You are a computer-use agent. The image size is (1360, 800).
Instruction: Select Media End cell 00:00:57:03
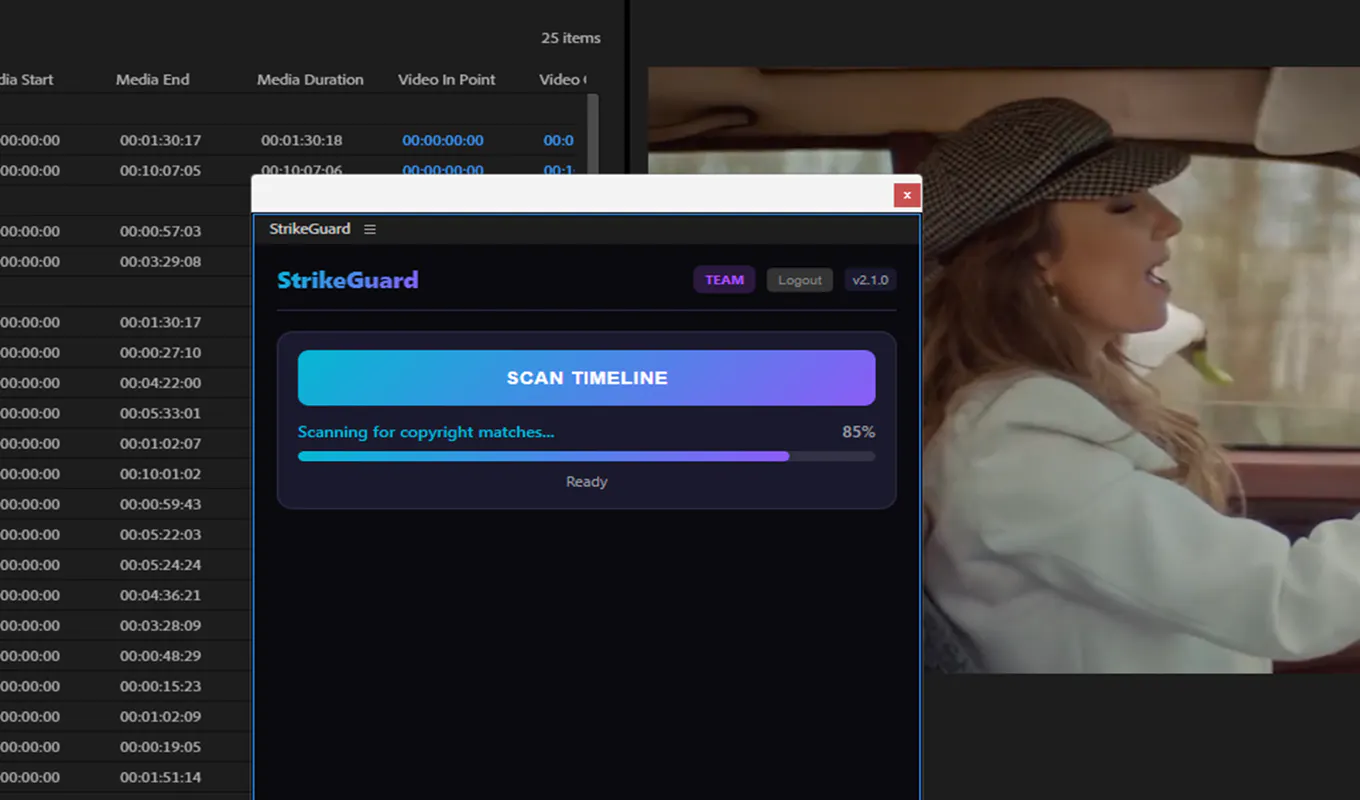tap(160, 231)
